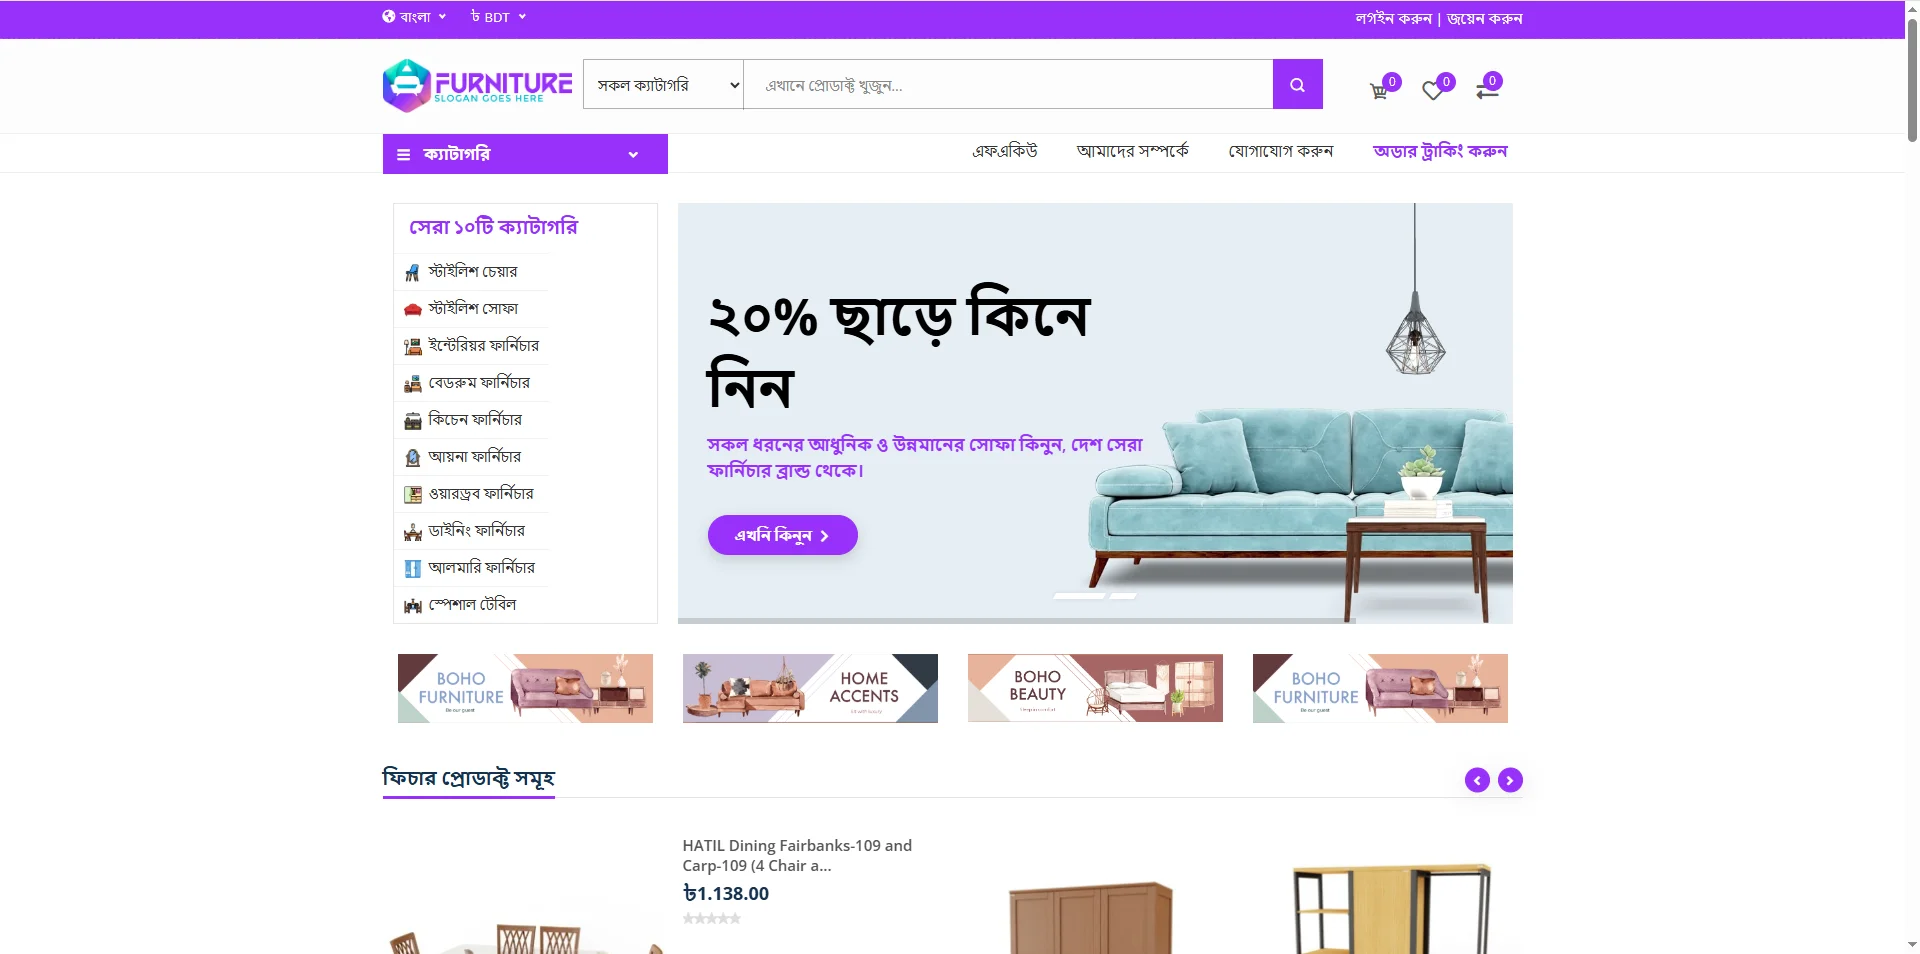
Task: Click the লগইন করুন link
Action: (x=1393, y=18)
